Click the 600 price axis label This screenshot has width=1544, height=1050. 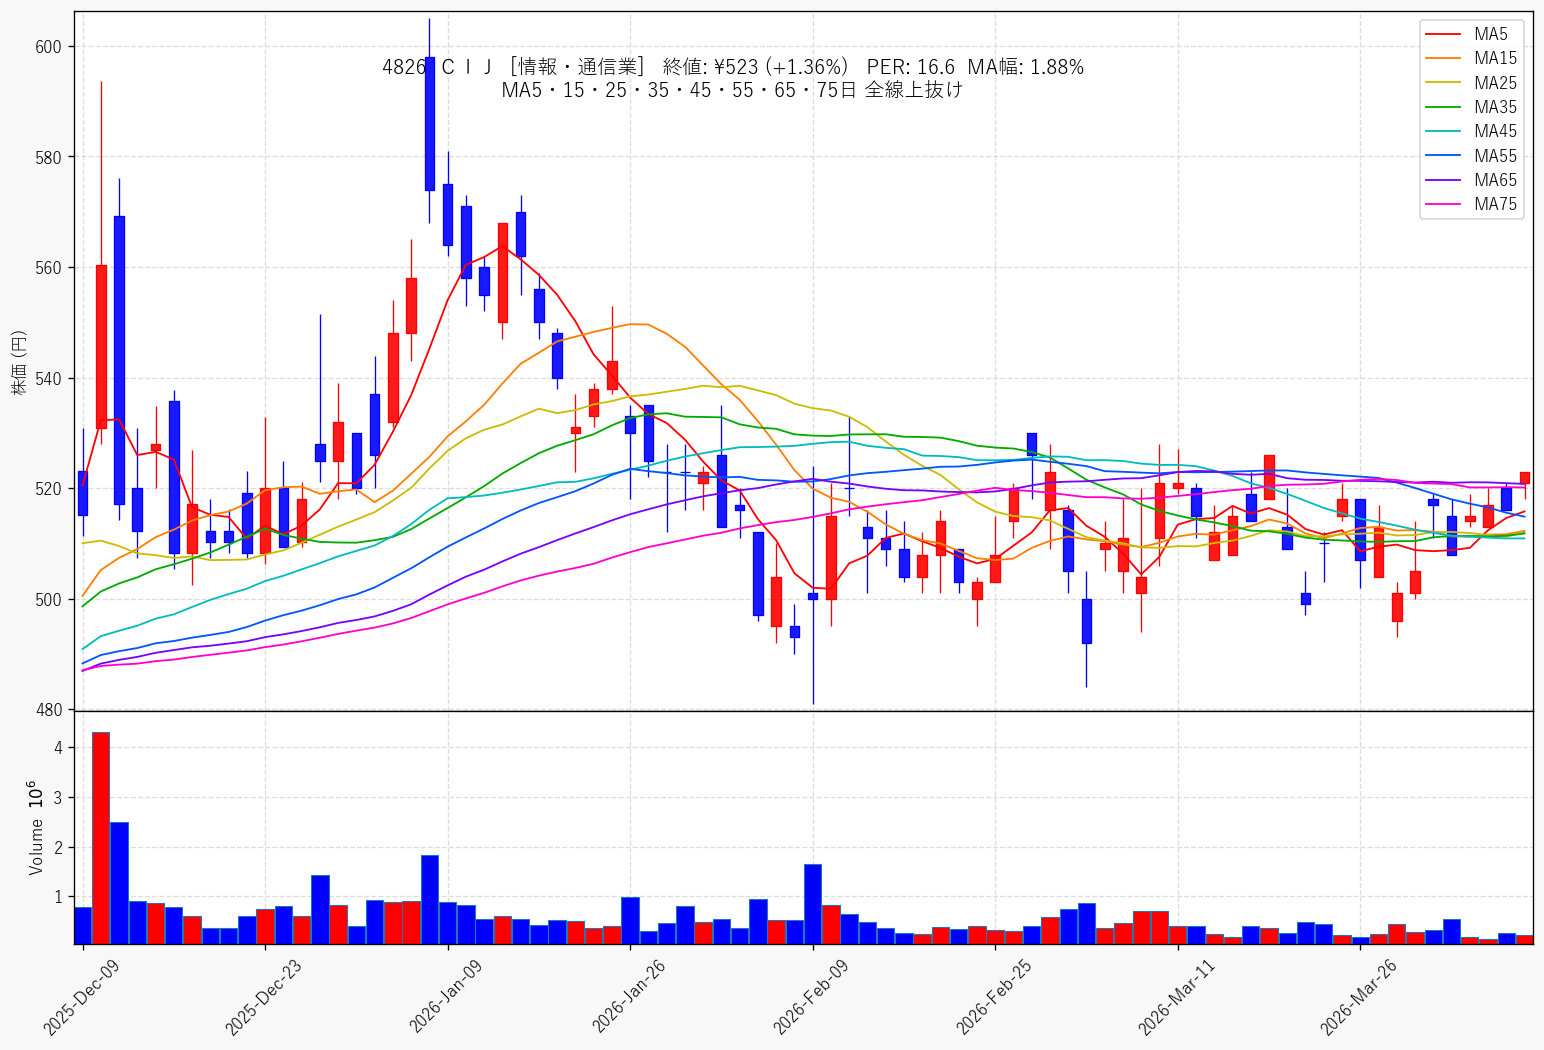(49, 47)
